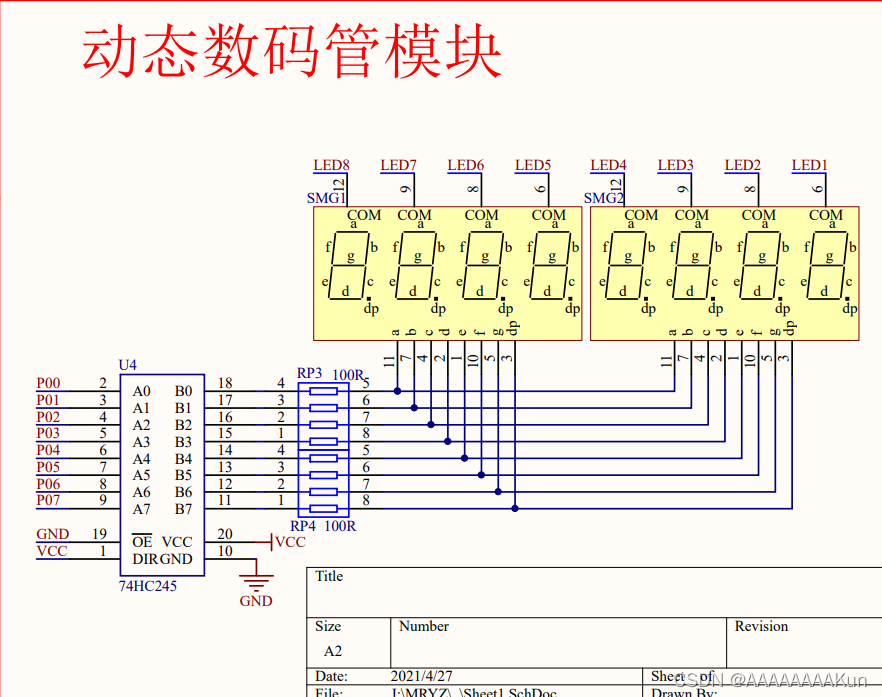Click the A7 pin name on U4

coord(142,509)
